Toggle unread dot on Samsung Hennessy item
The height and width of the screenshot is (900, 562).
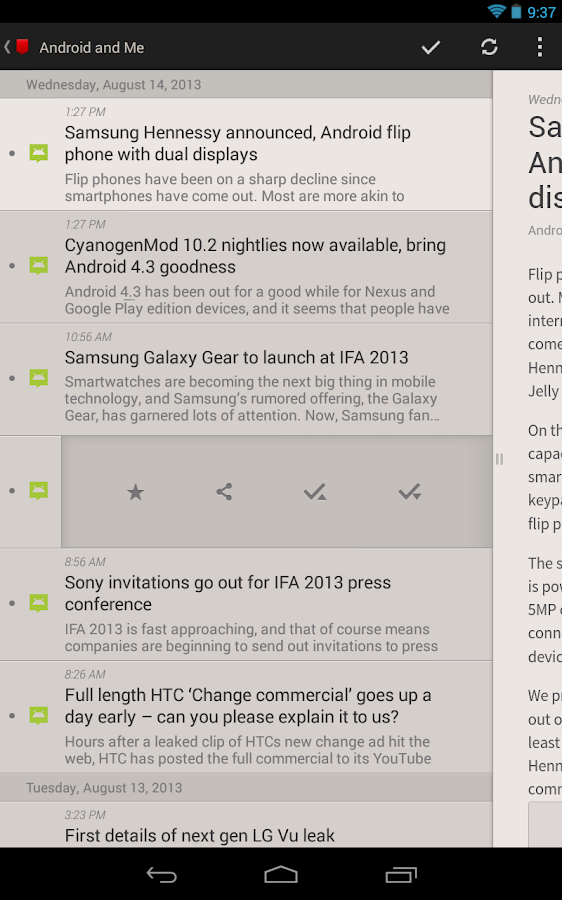[x=12, y=153]
